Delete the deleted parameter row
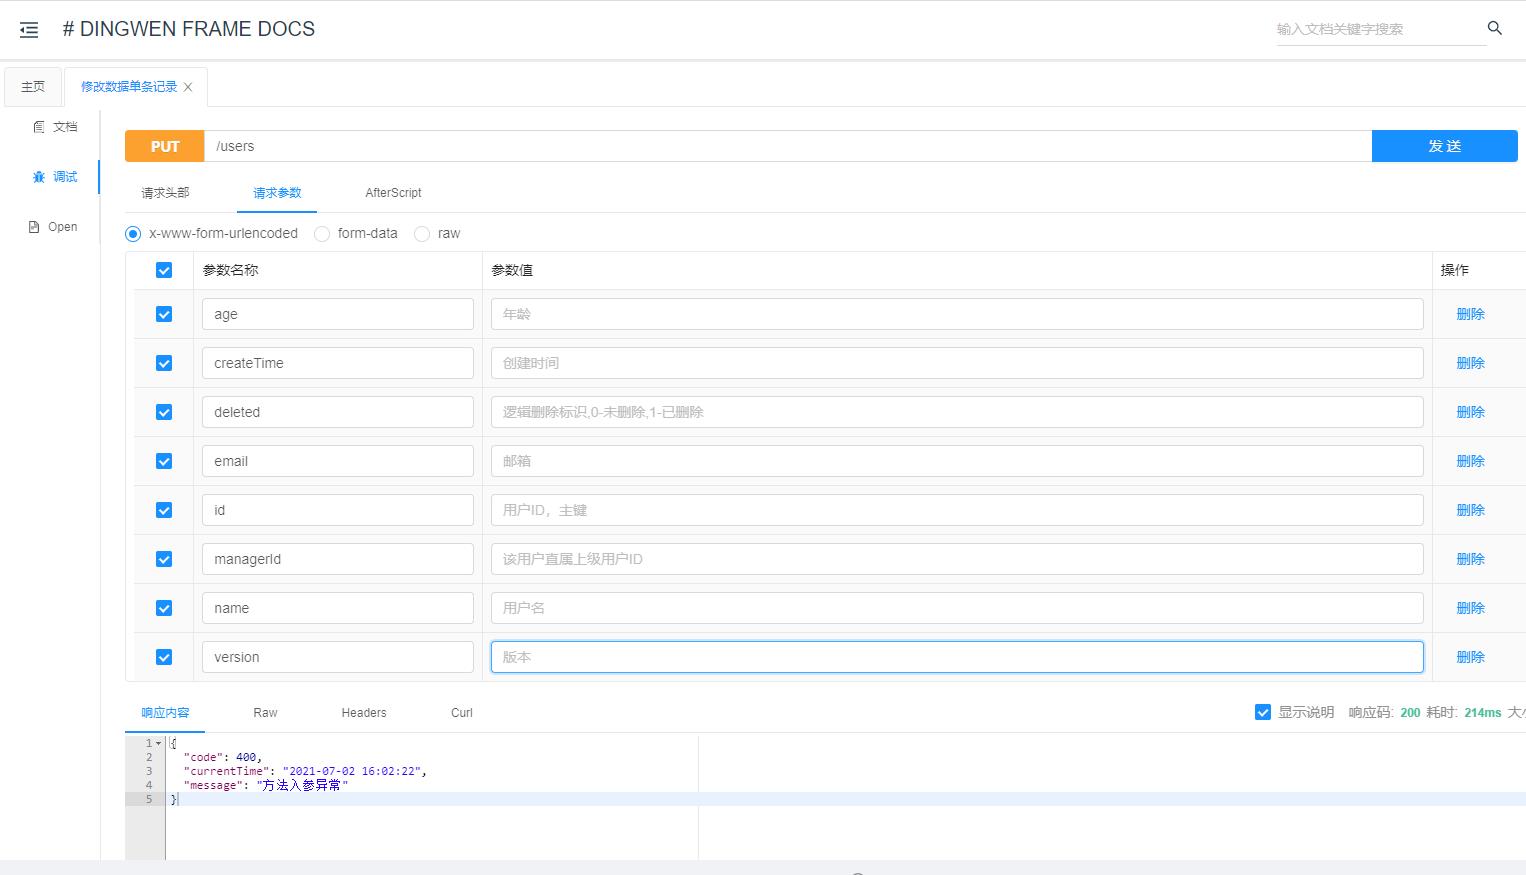The width and height of the screenshot is (1526, 875). tap(1470, 412)
